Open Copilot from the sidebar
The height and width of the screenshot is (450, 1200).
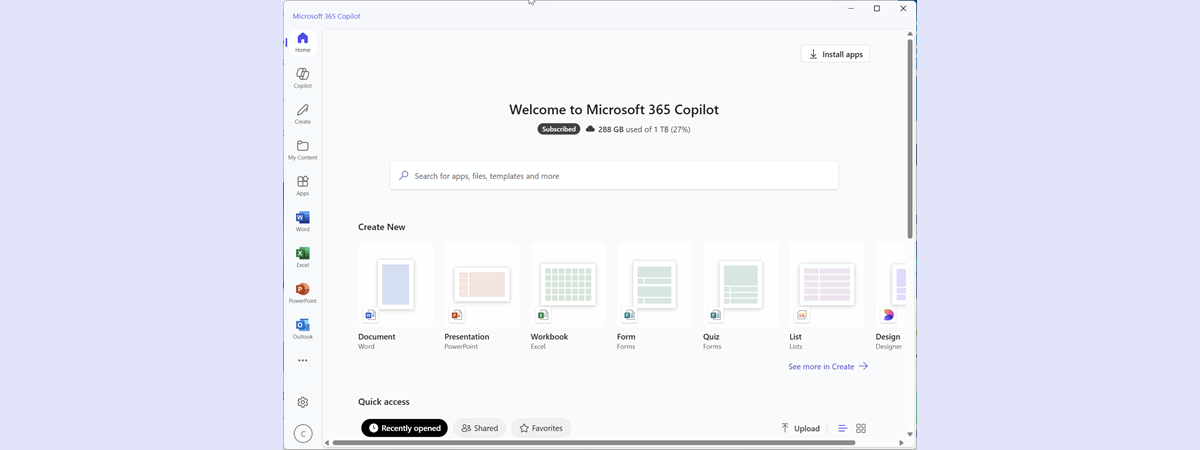pyautogui.click(x=302, y=78)
